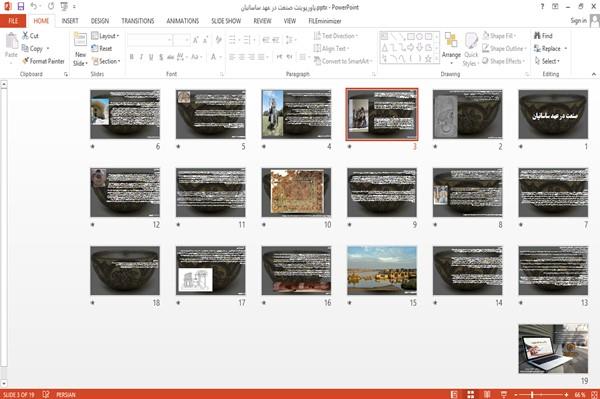The height and width of the screenshot is (399, 600).
Task: Toggle Center paragraph alignment
Action: (x=242, y=57)
